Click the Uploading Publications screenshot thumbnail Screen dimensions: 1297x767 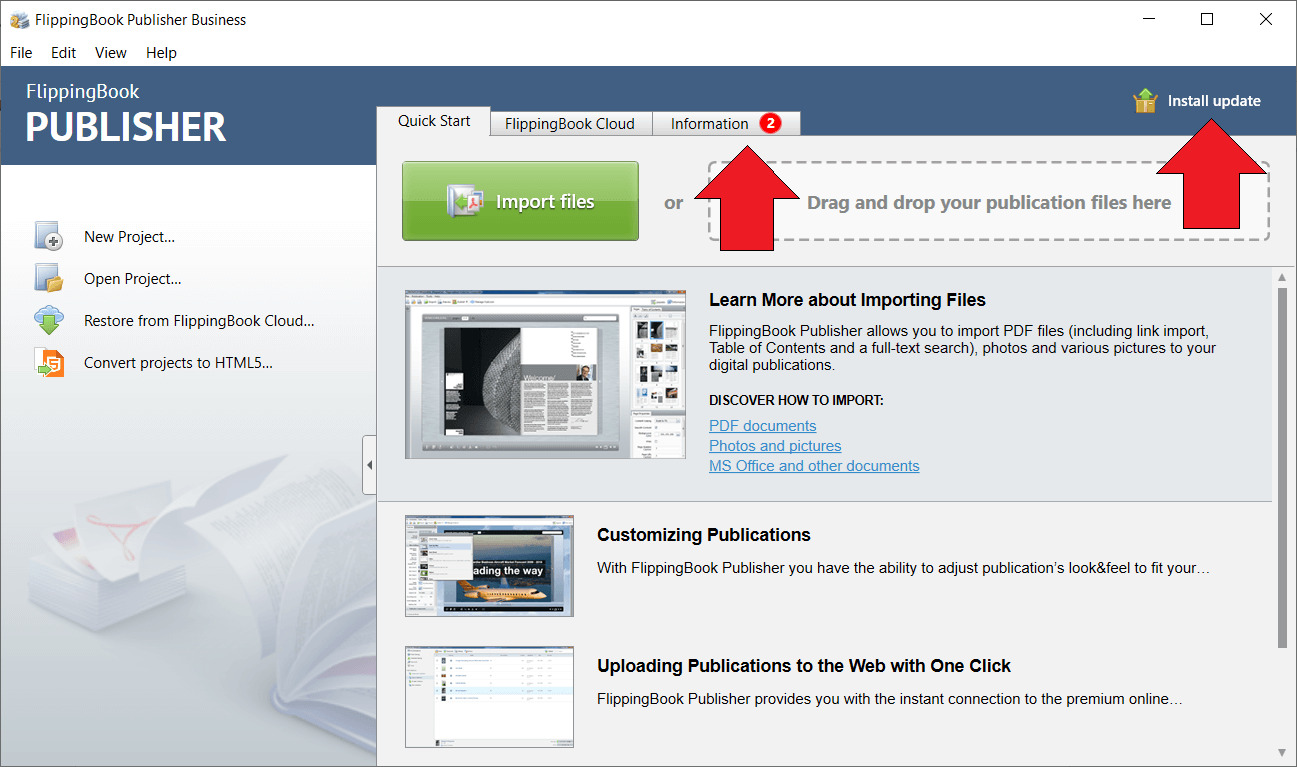(489, 696)
